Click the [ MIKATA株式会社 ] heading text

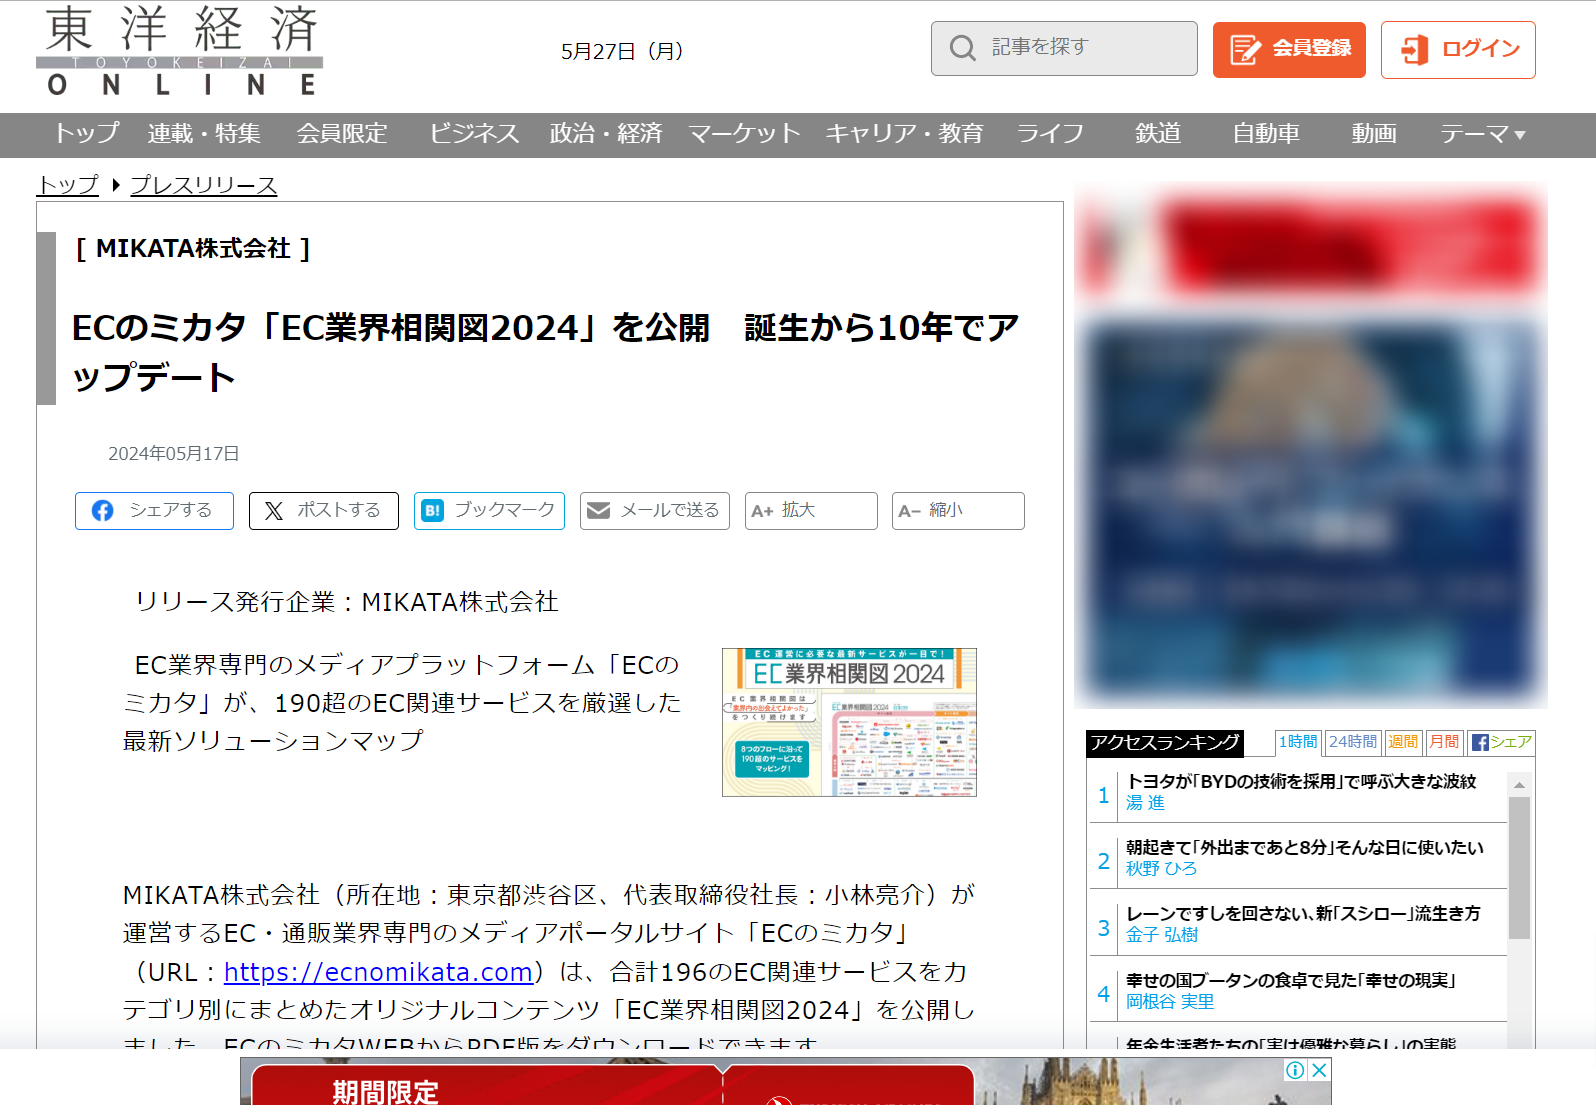click(193, 249)
